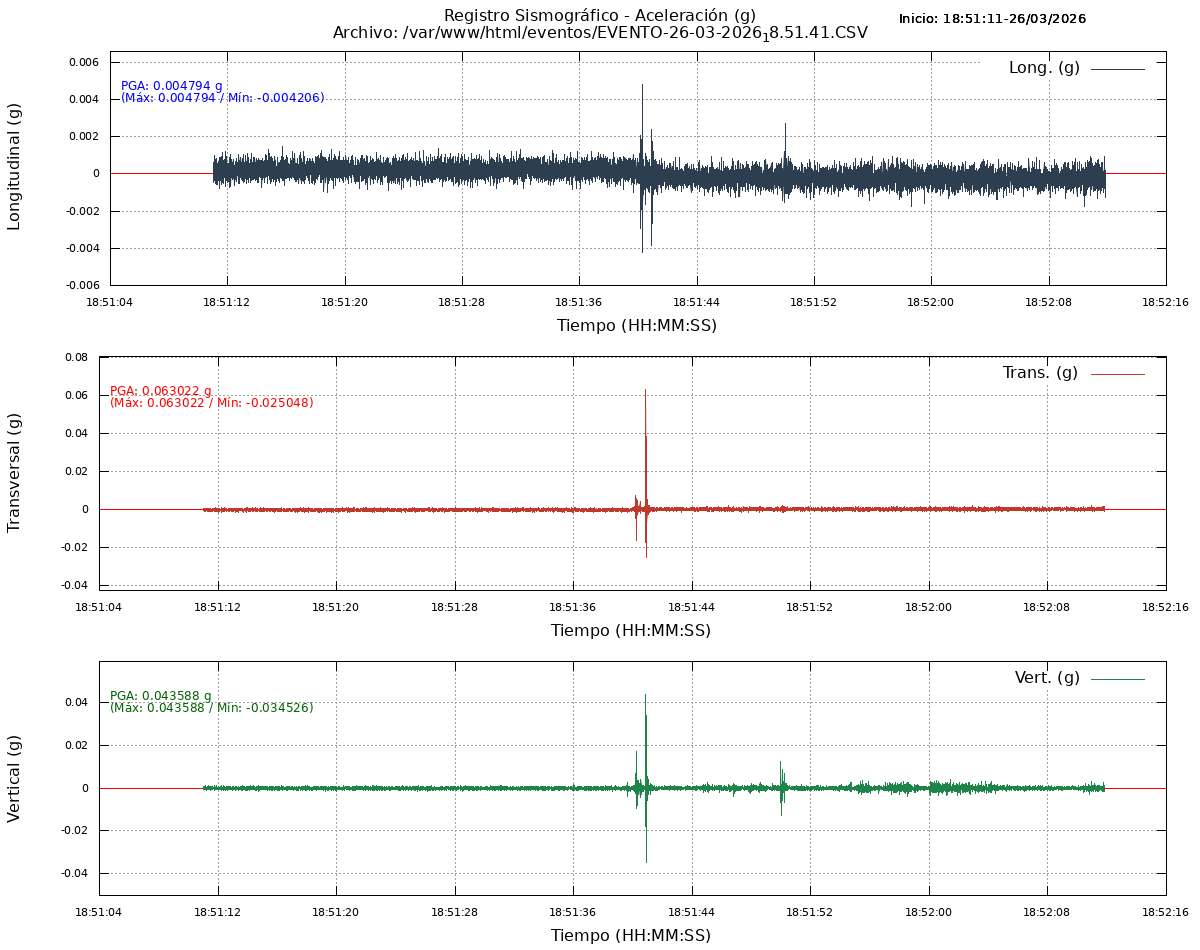Click the red PGA: 0.063022 g annotation
The image size is (1200, 950).
161,391
